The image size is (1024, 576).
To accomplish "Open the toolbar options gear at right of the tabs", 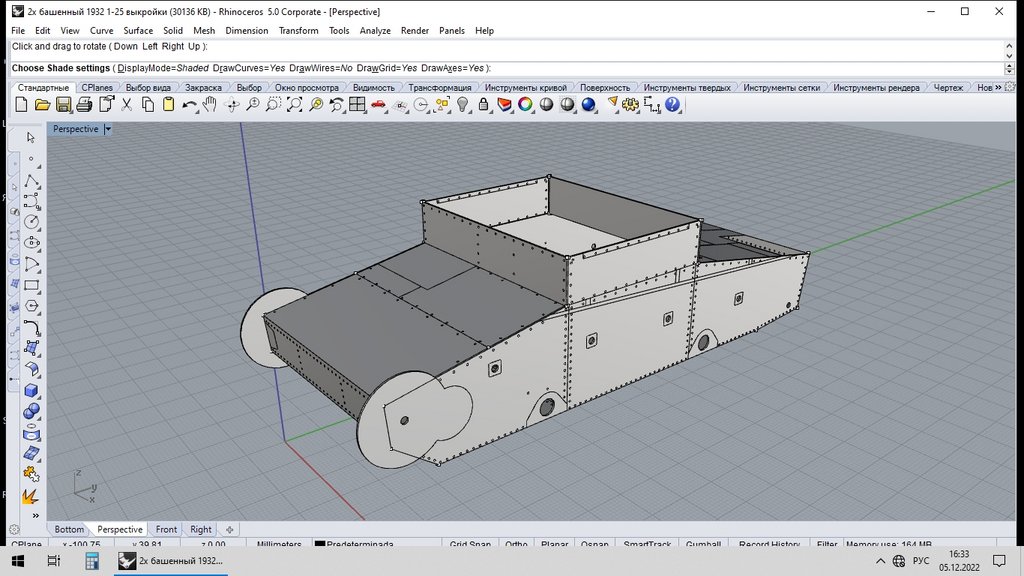I will 1010,87.
